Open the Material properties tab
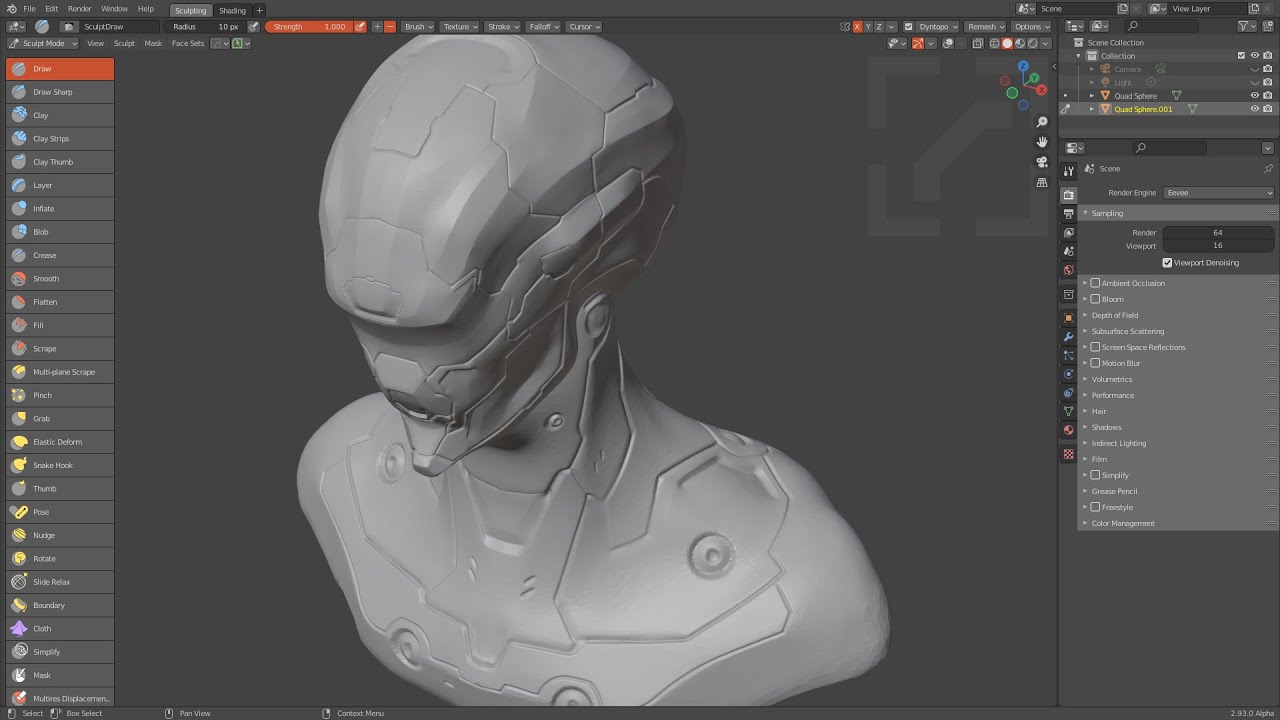 [1069, 430]
